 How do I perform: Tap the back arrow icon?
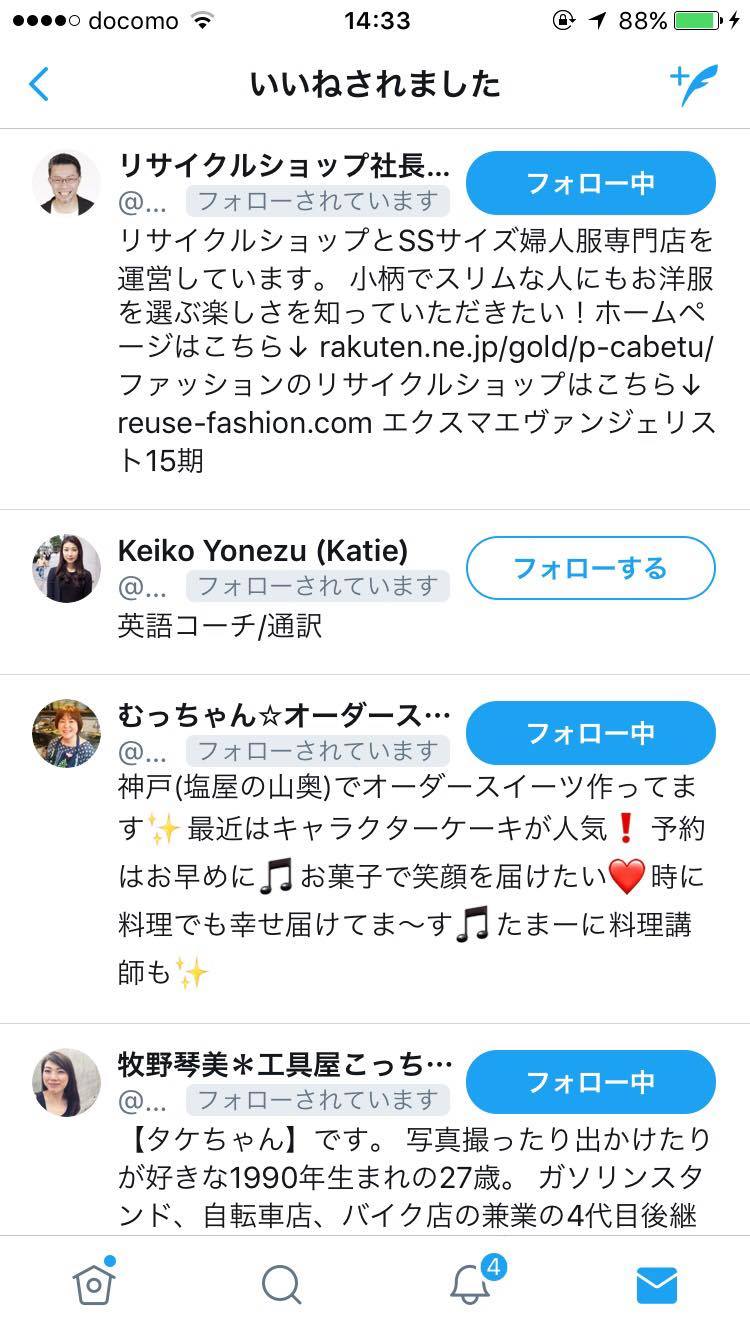(x=39, y=85)
